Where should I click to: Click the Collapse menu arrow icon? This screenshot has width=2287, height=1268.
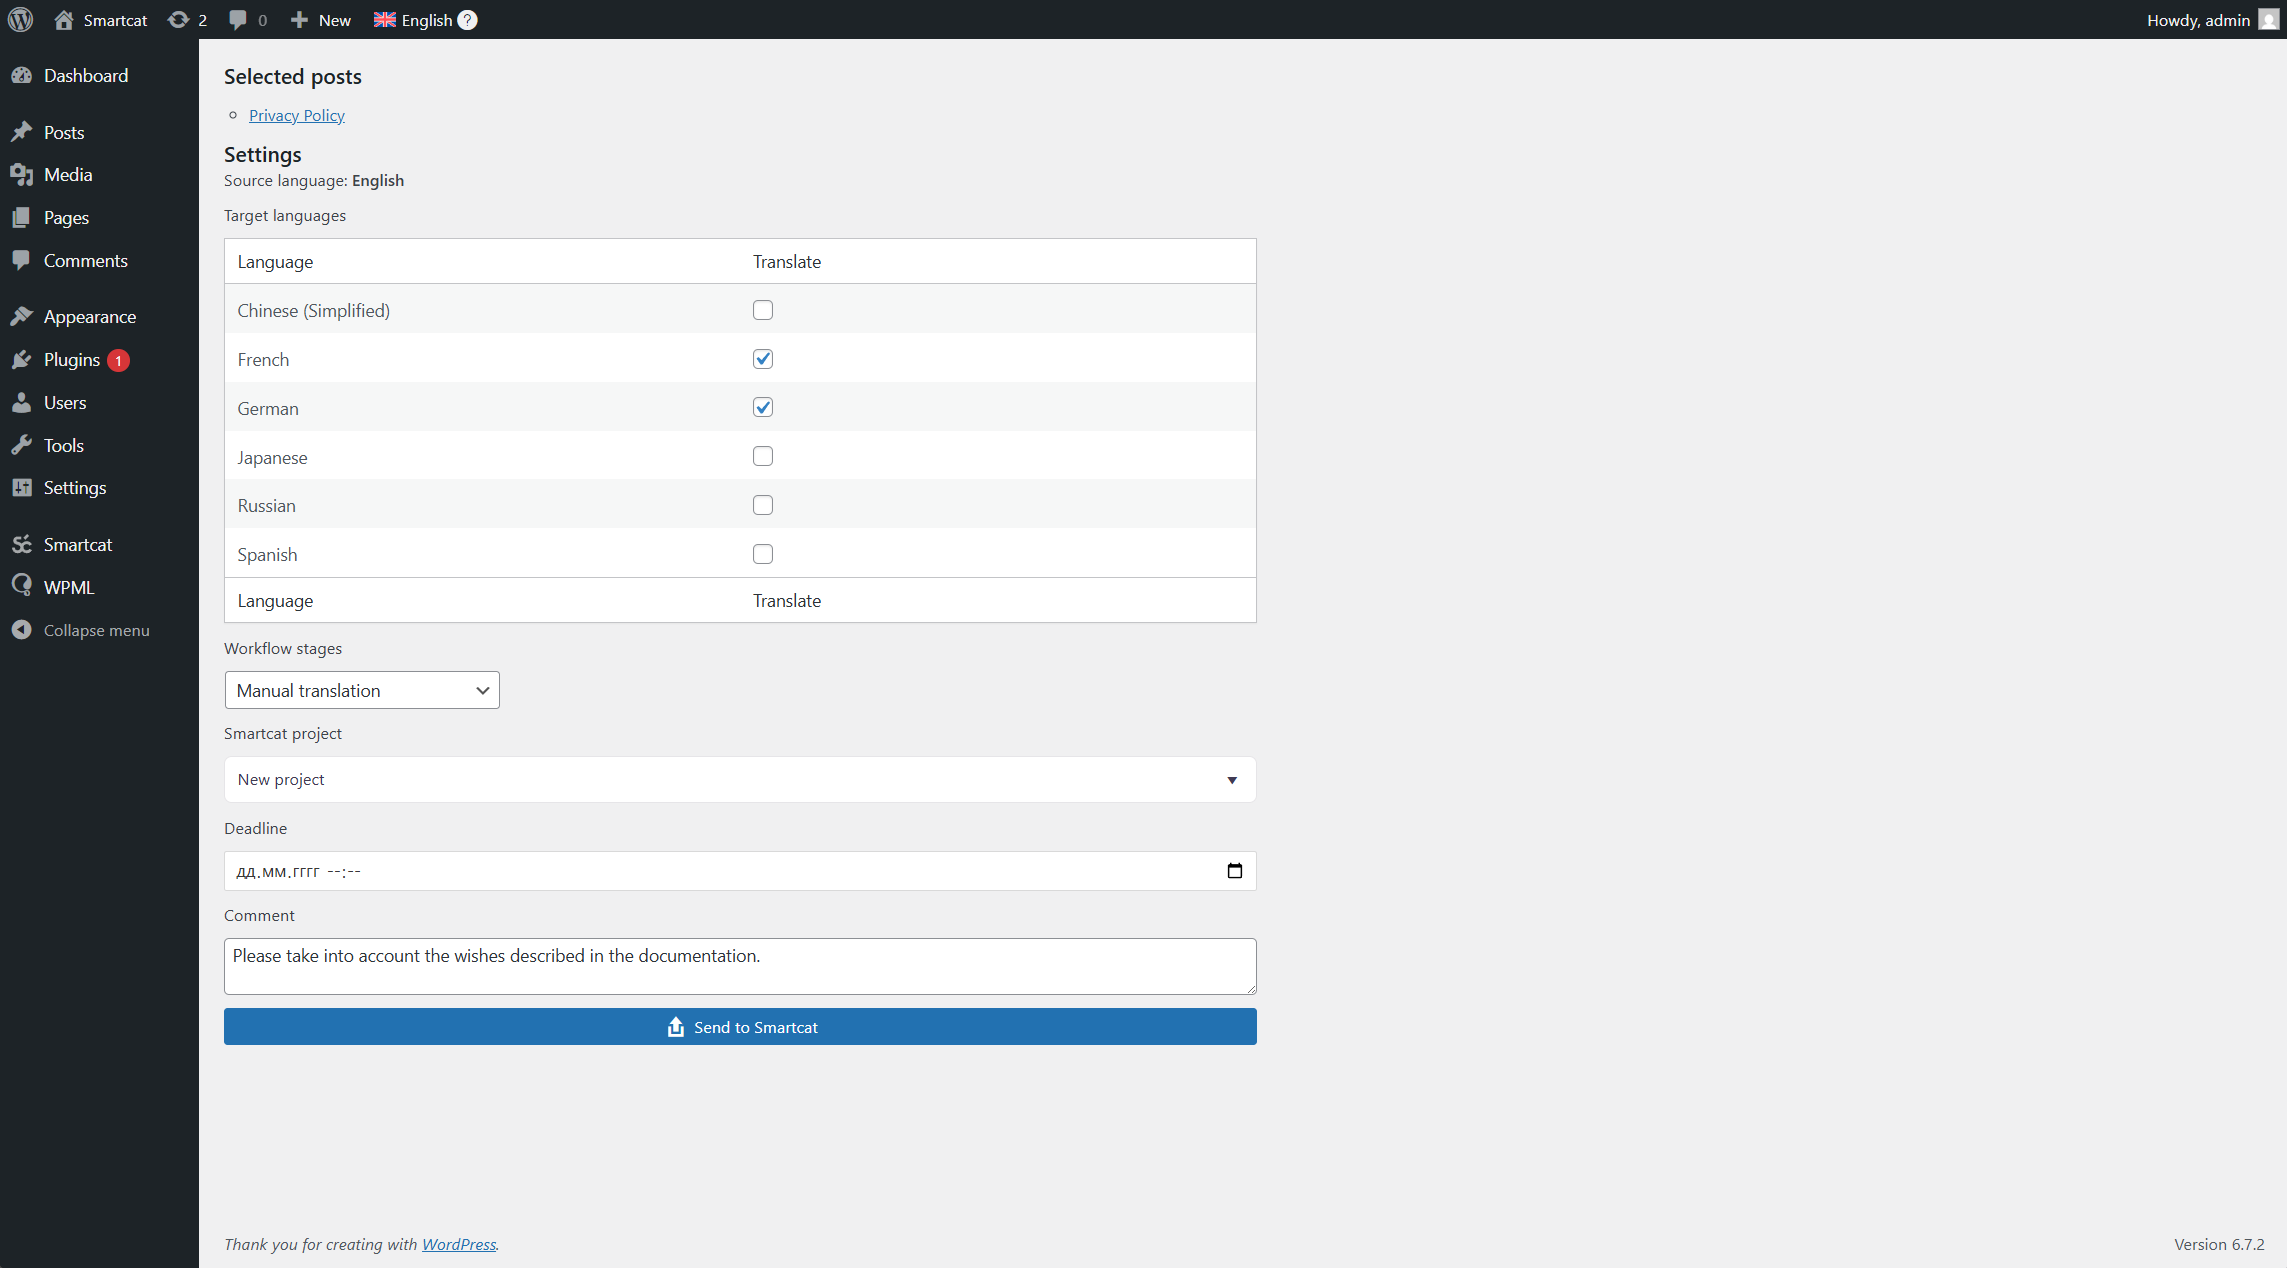click(22, 630)
